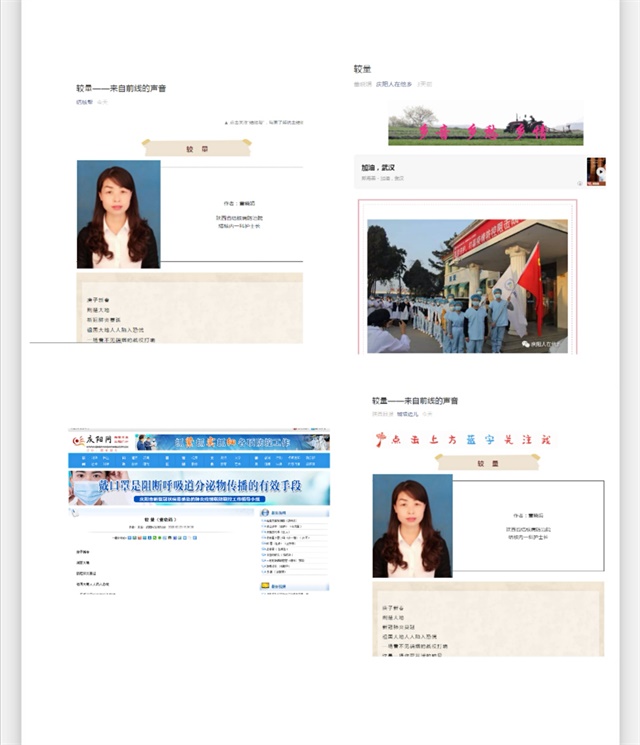Image resolution: width=640 pixels, height=745 pixels.
Task: Click the top-left woman's portrait photo
Action: 118,214
